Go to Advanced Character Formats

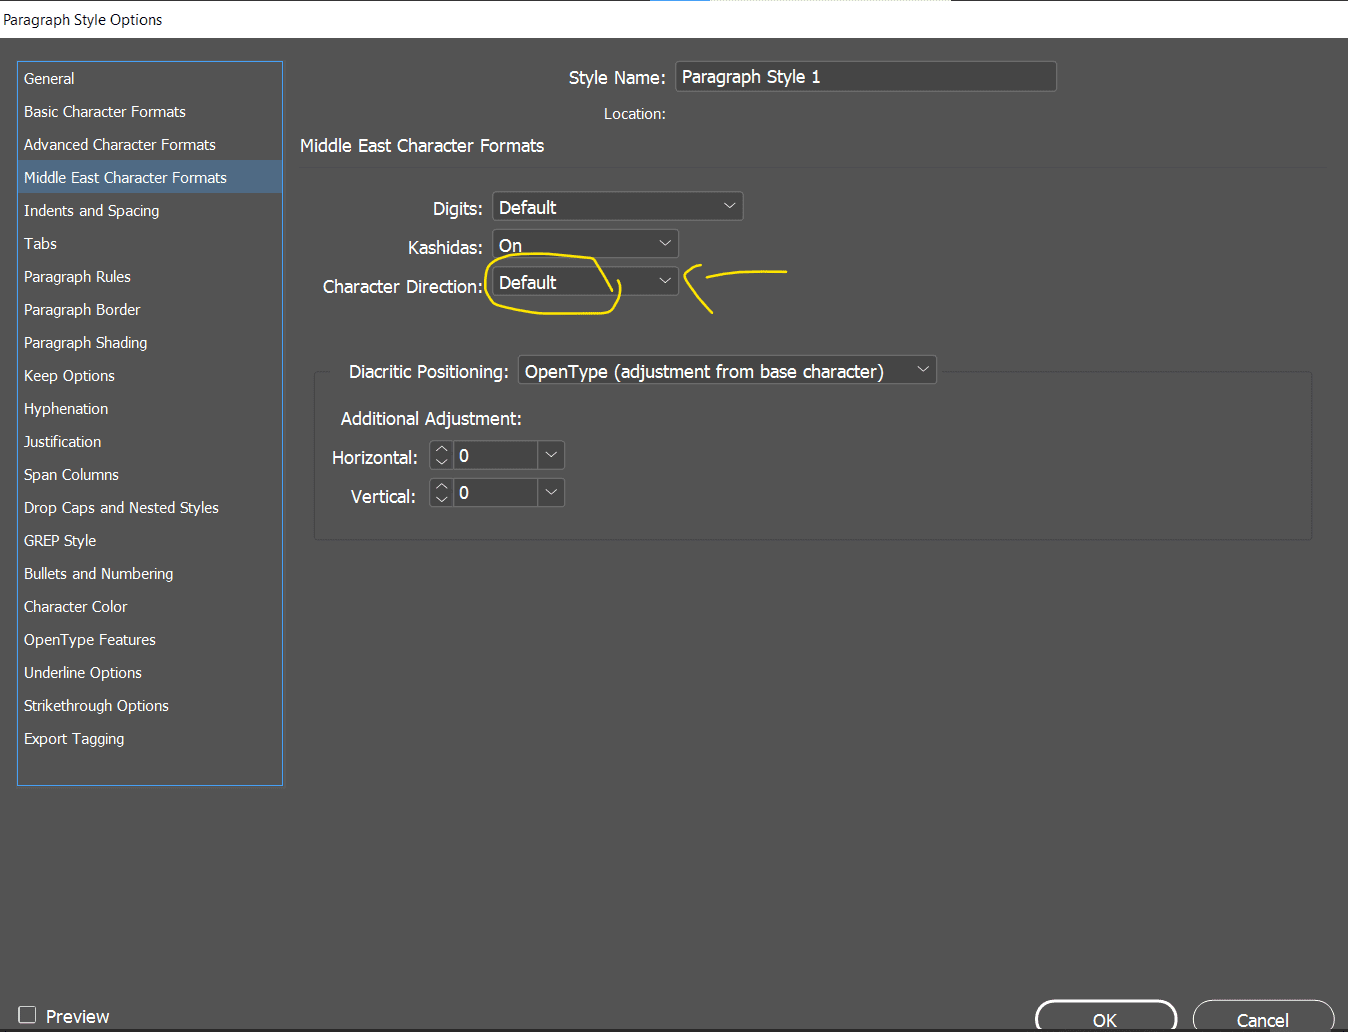point(150,144)
